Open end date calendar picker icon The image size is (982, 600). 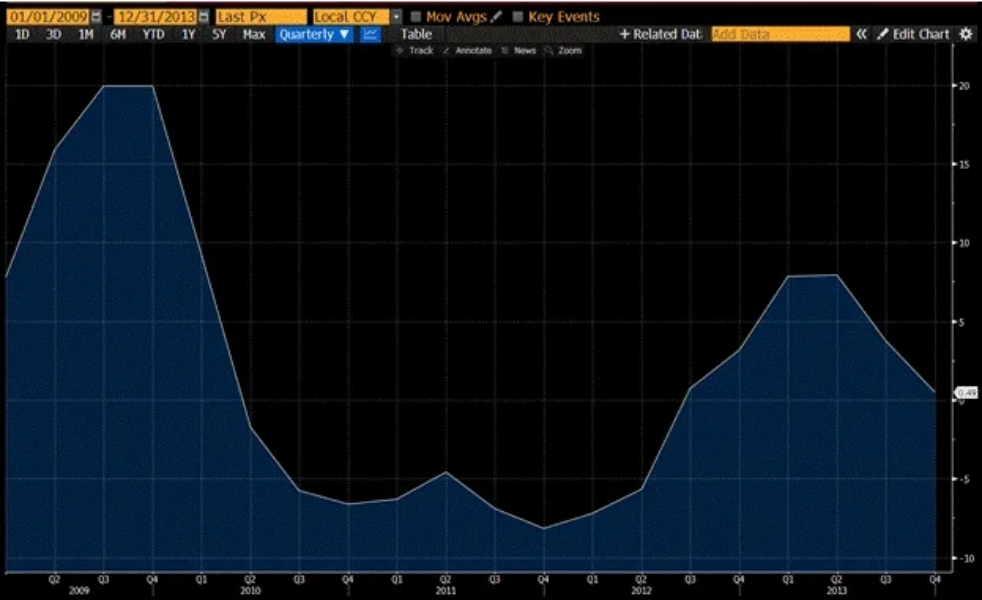coord(204,17)
